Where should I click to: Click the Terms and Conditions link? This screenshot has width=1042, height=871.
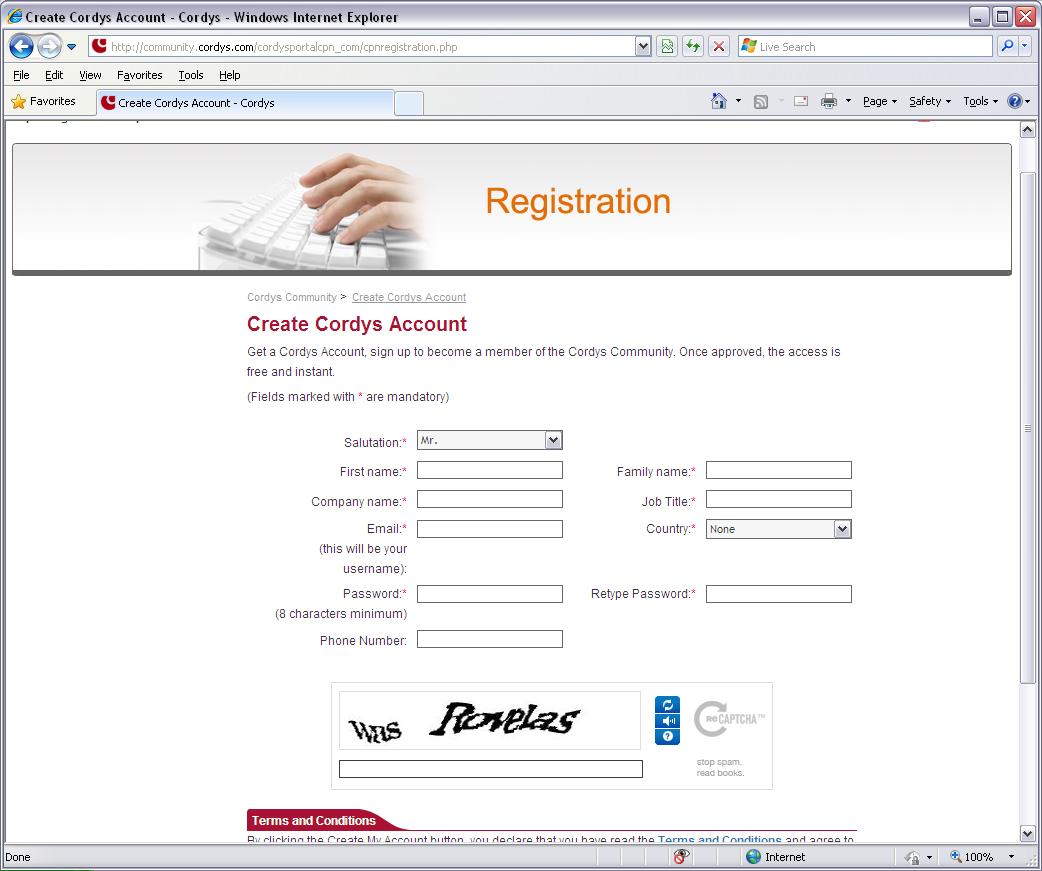click(720, 839)
